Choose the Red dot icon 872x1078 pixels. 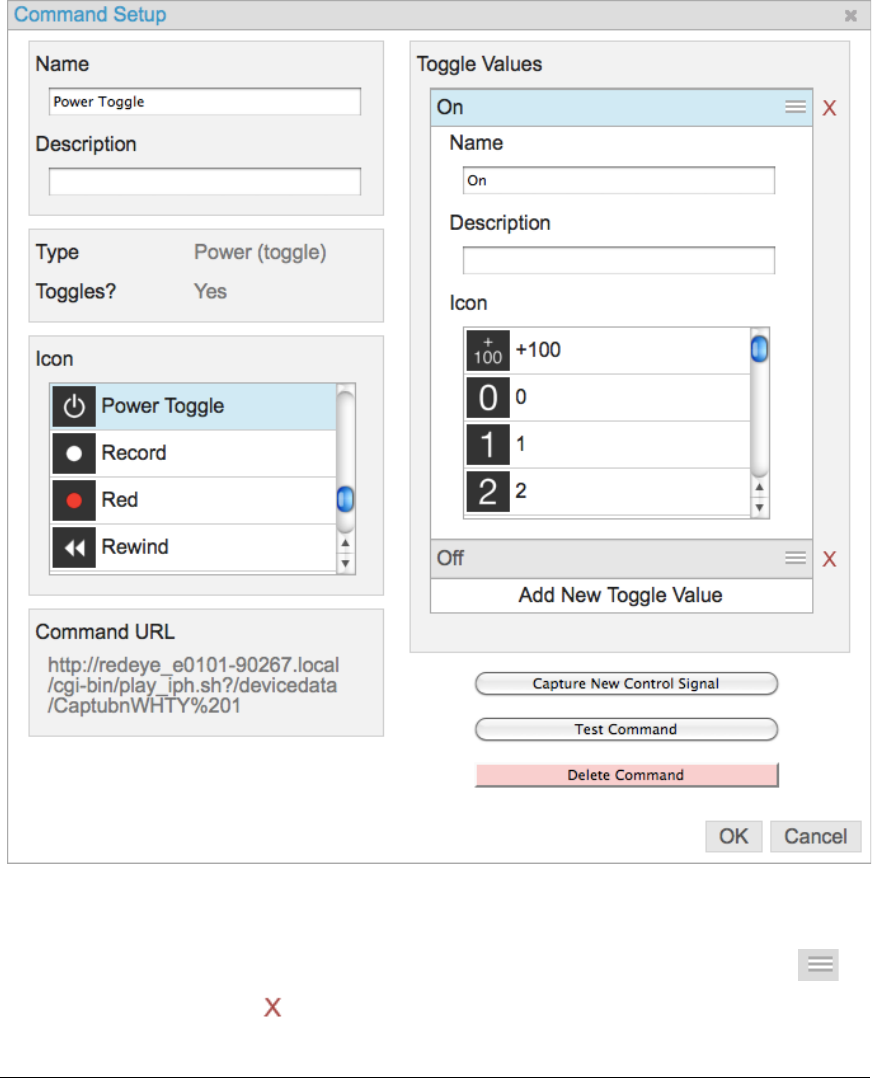(x=193, y=500)
